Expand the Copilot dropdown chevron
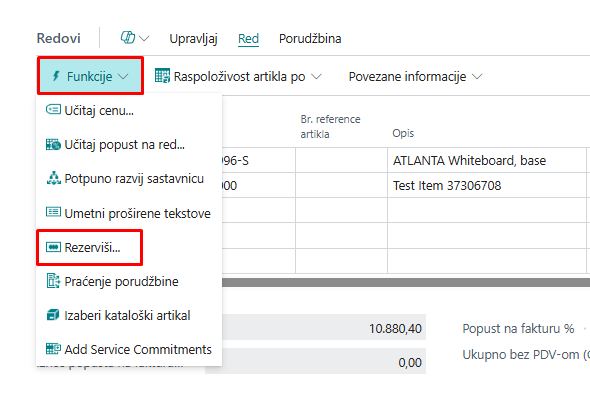The image size is (590, 401). pyautogui.click(x=144, y=39)
